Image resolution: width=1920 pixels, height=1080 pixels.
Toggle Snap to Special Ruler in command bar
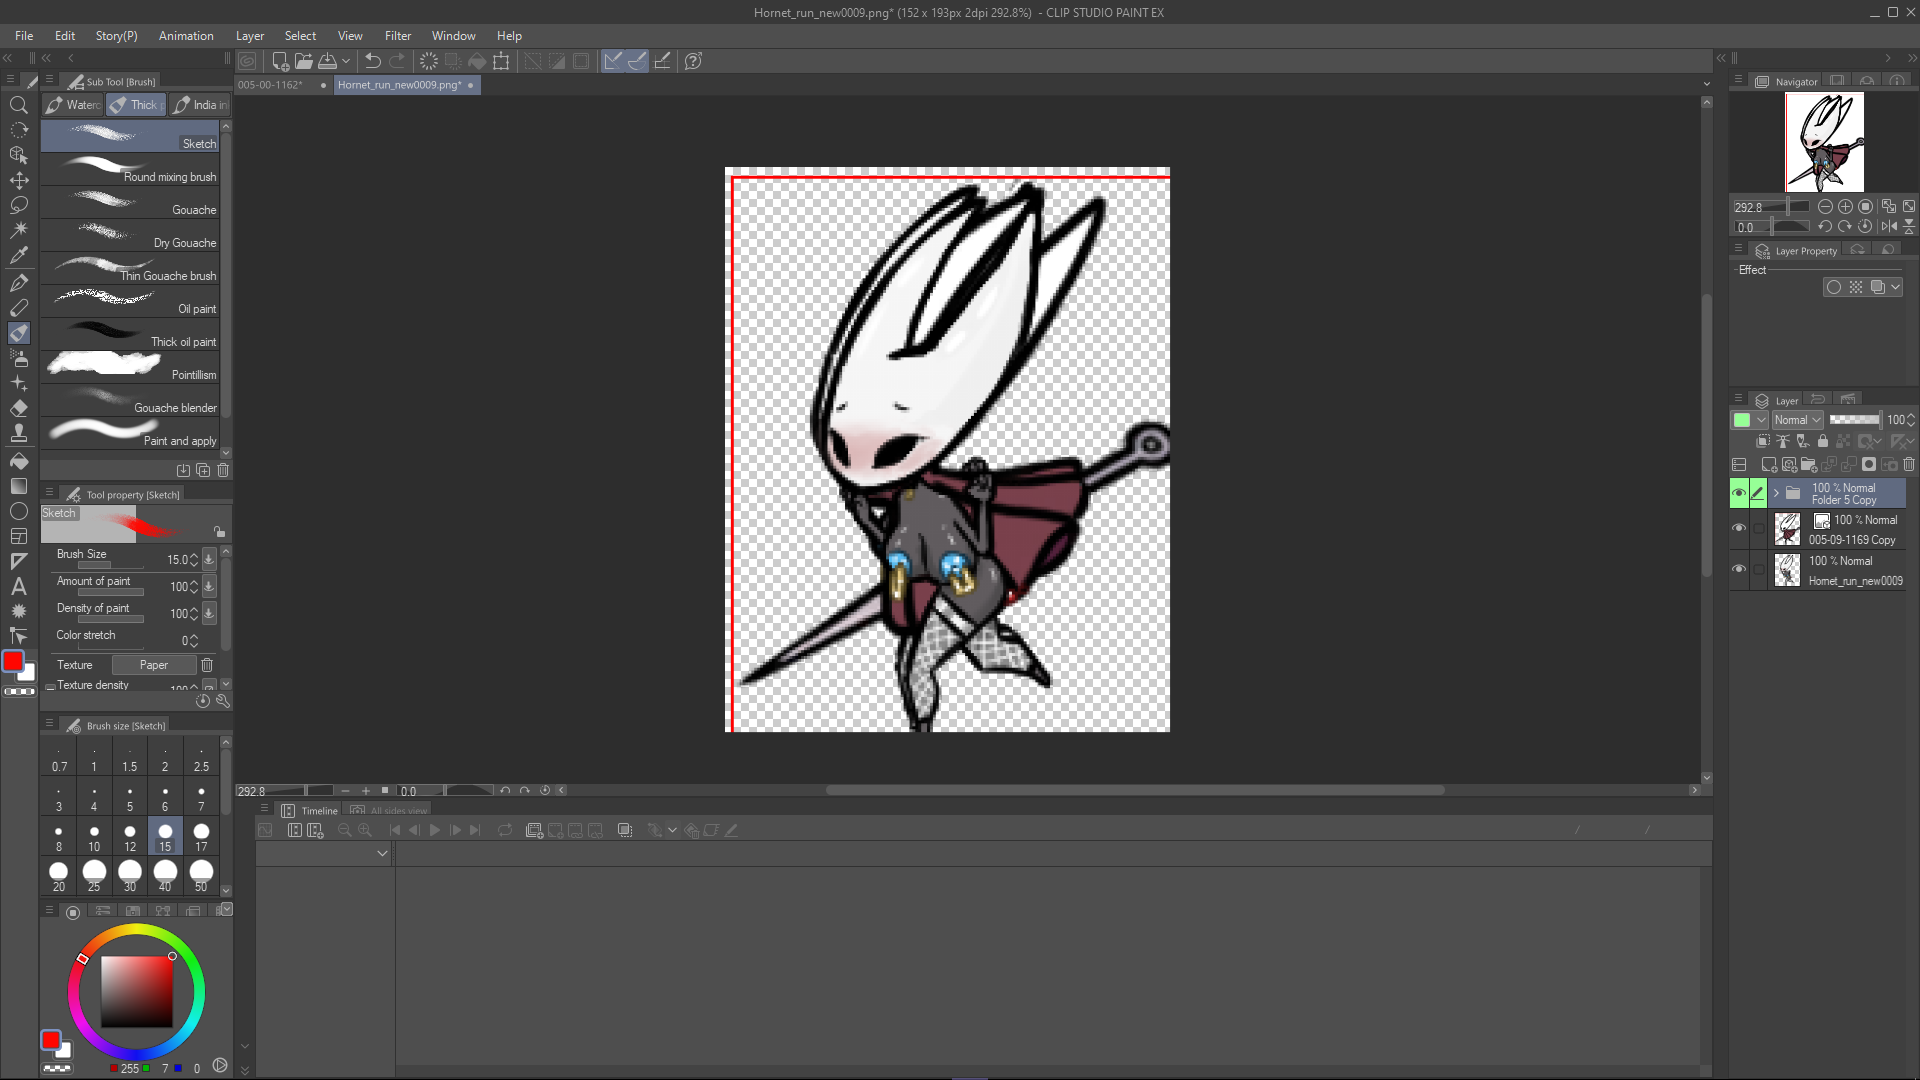pyautogui.click(x=637, y=61)
